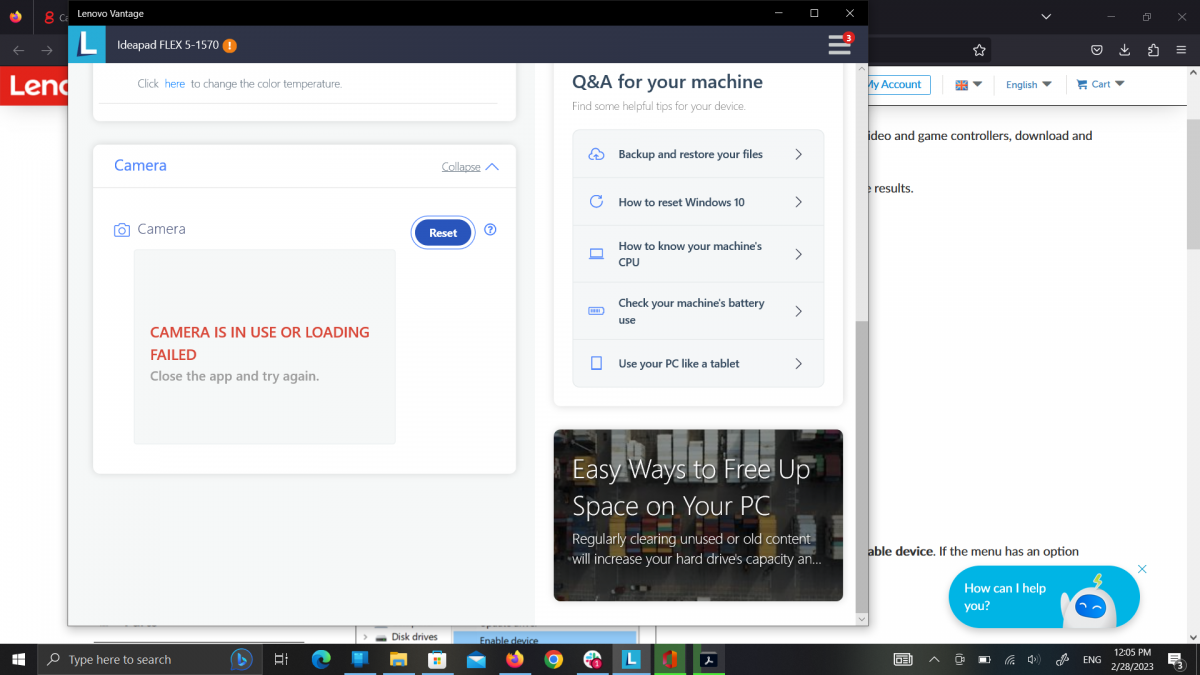The height and width of the screenshot is (675, 1200).
Task: Click the reset circle icon next to Windows 10
Action: (596, 201)
